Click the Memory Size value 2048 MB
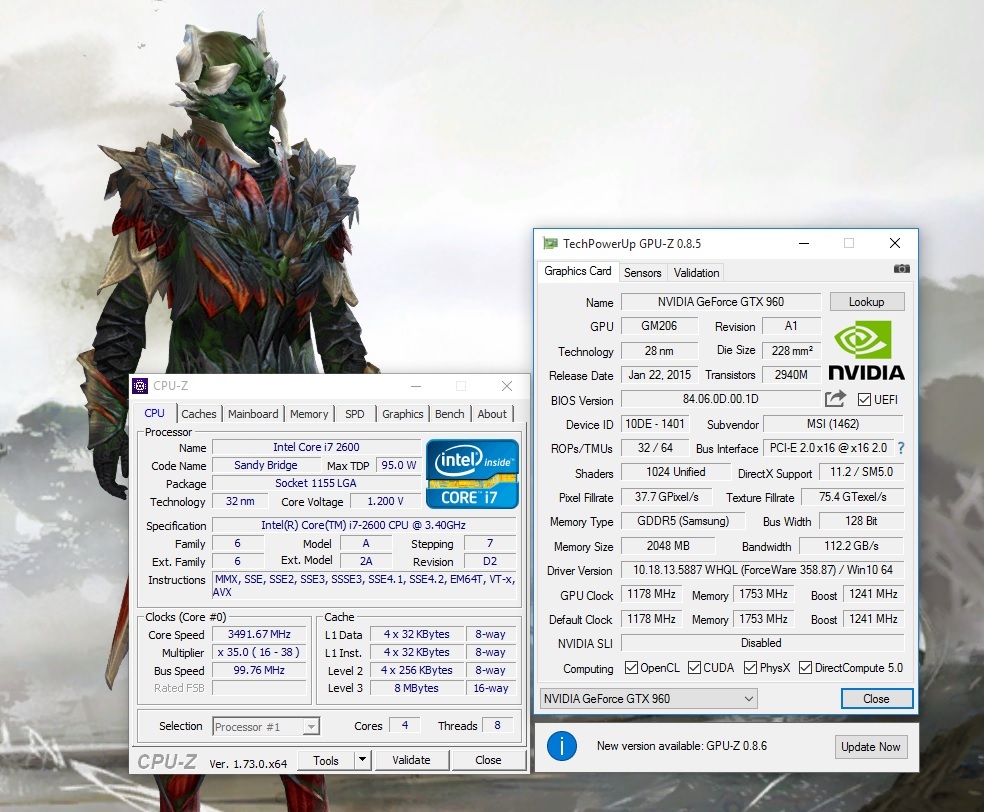The image size is (984, 812). [668, 546]
